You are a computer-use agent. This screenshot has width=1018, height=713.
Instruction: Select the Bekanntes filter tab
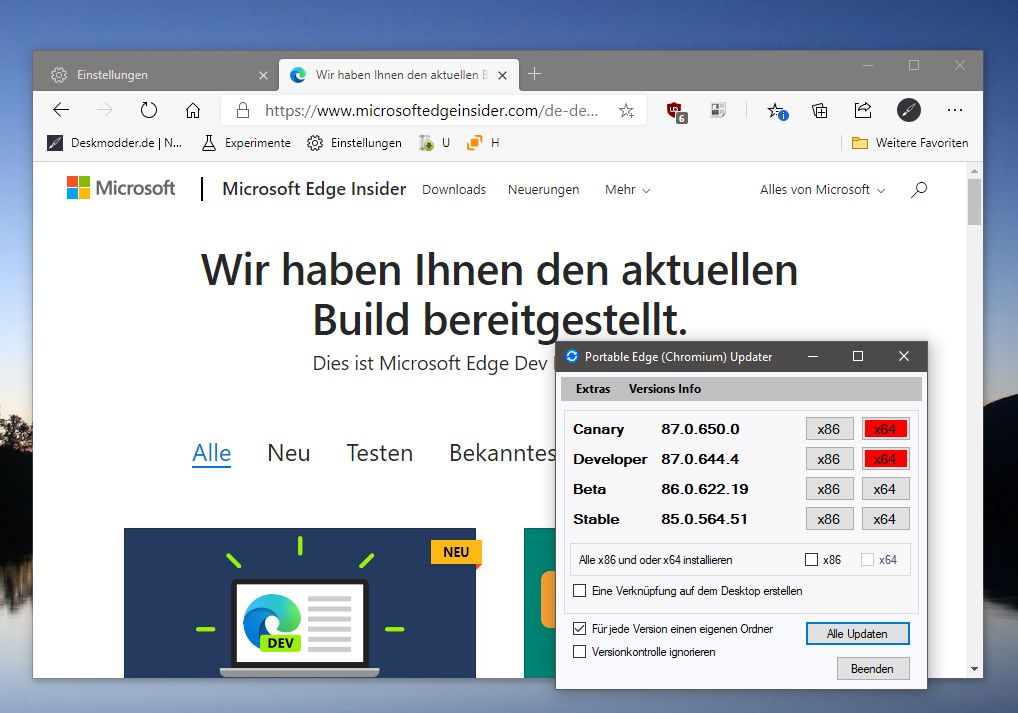[503, 453]
